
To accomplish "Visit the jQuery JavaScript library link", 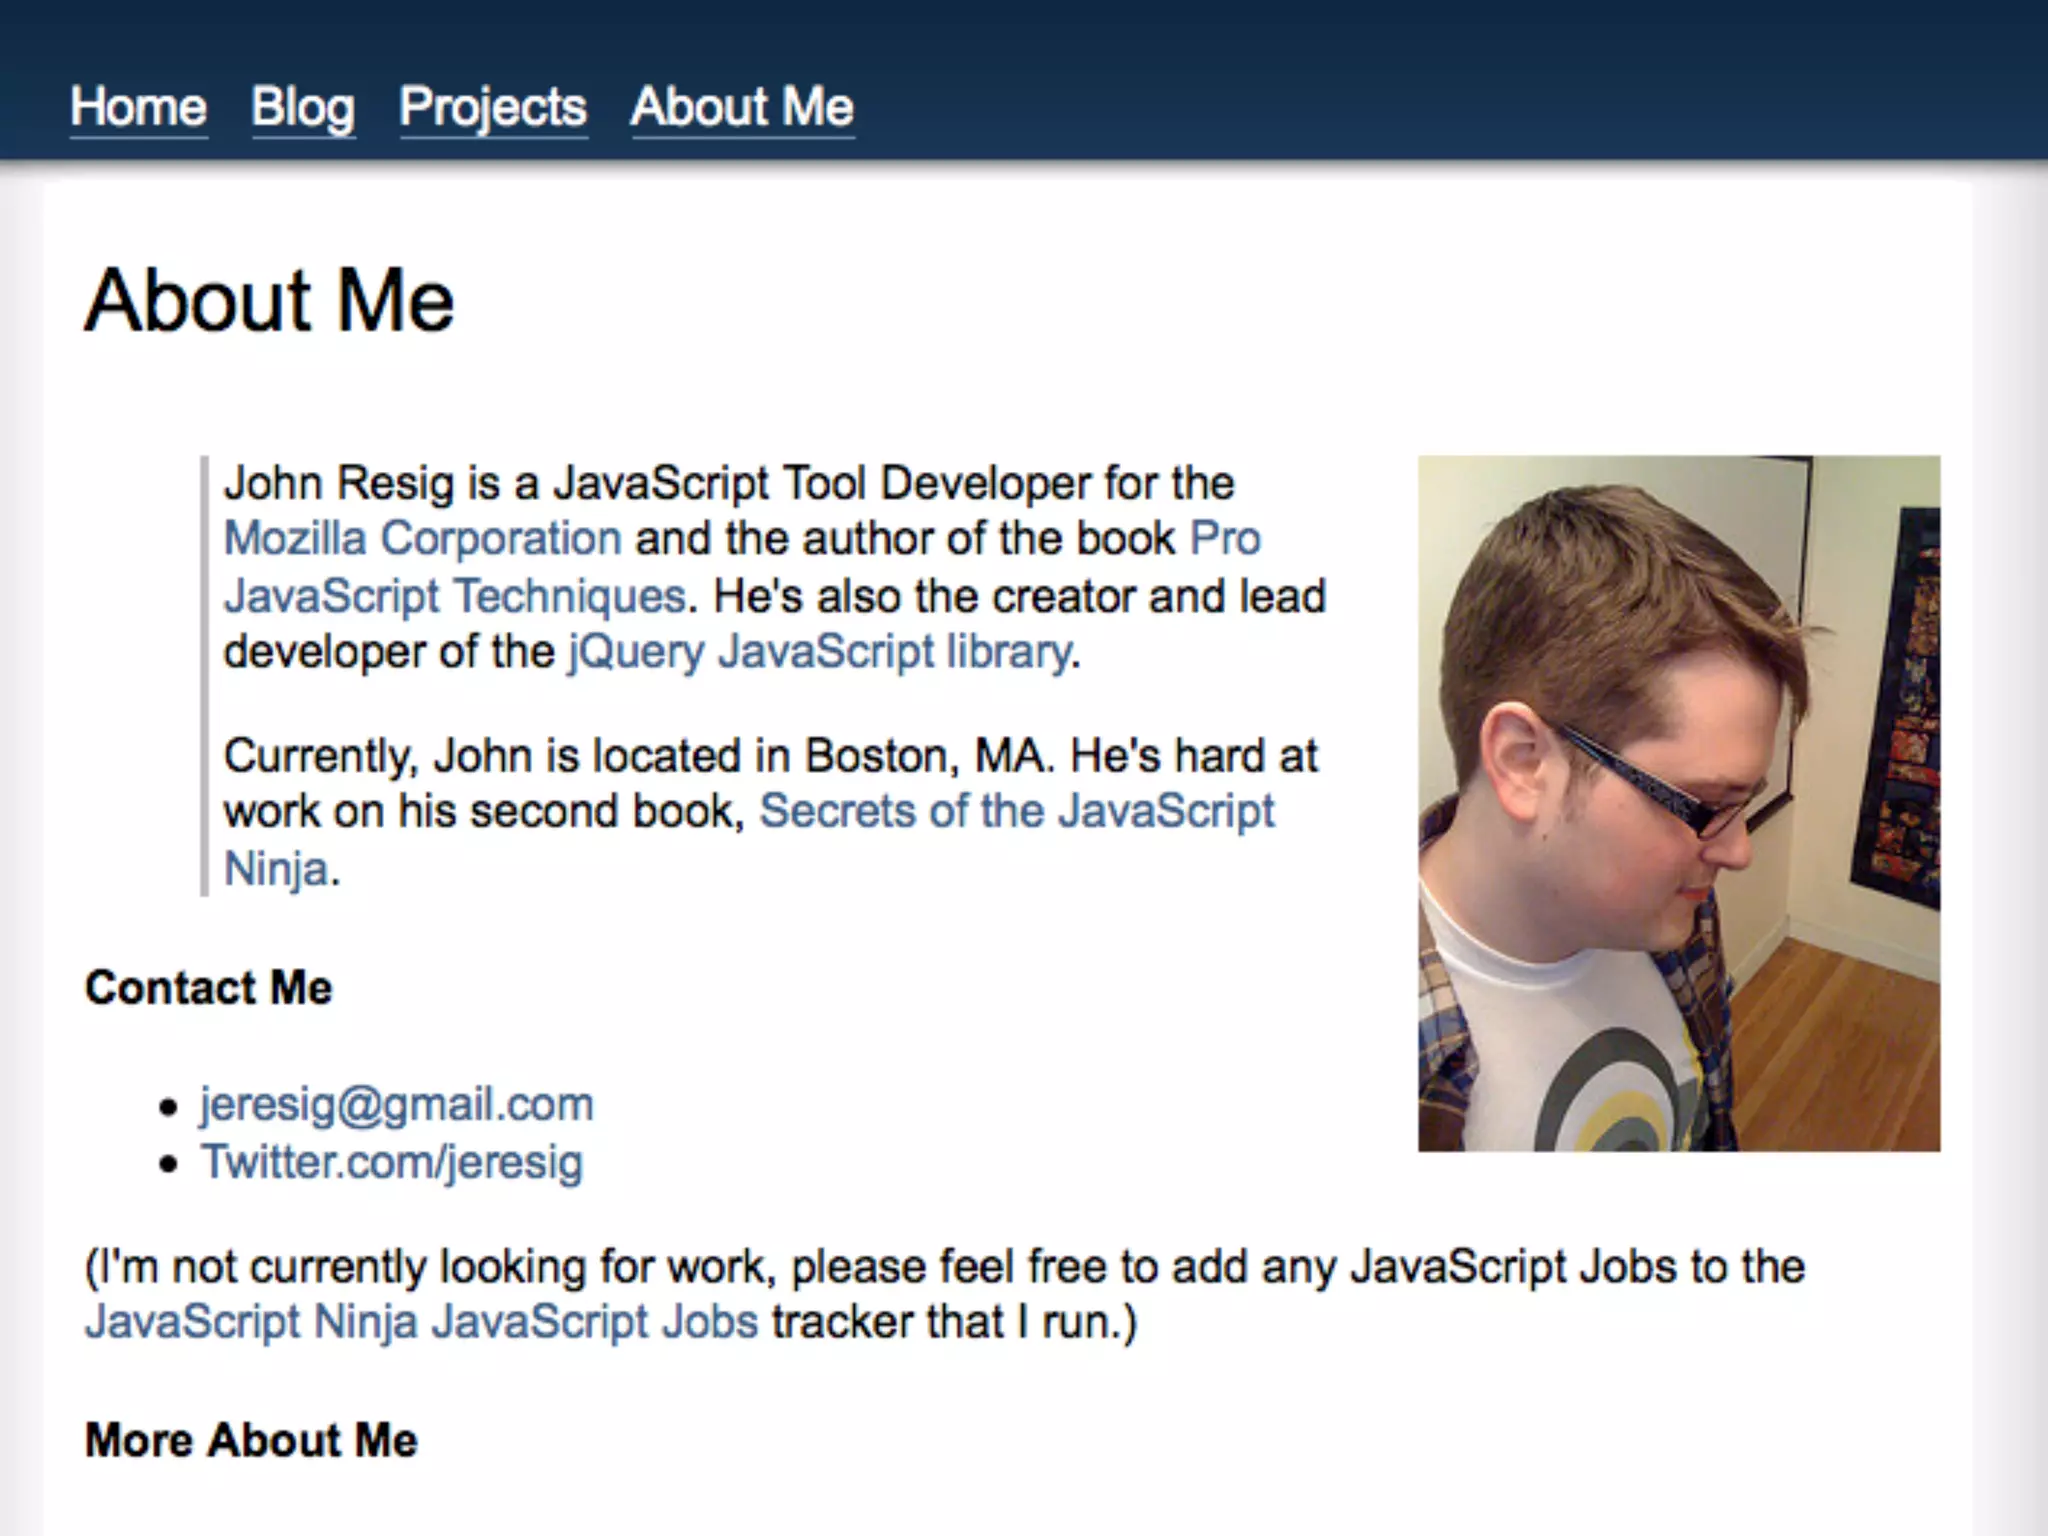I will point(820,652).
